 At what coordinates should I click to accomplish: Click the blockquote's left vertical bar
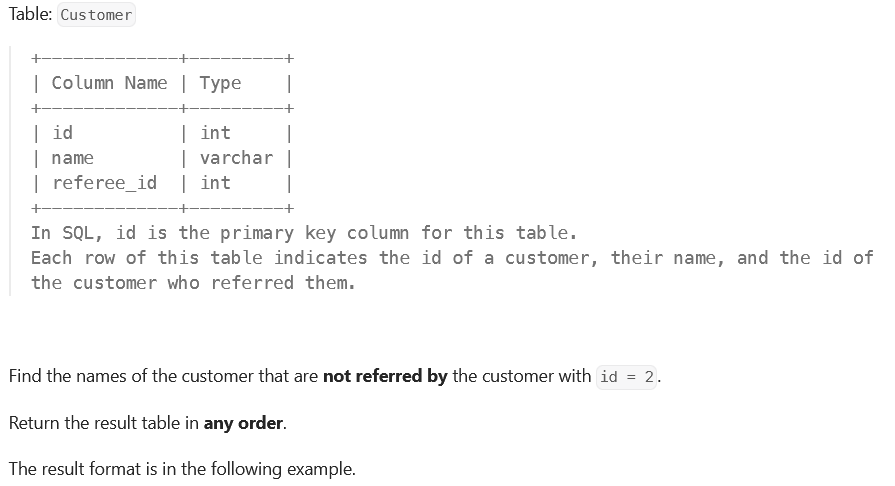[x=10, y=171]
